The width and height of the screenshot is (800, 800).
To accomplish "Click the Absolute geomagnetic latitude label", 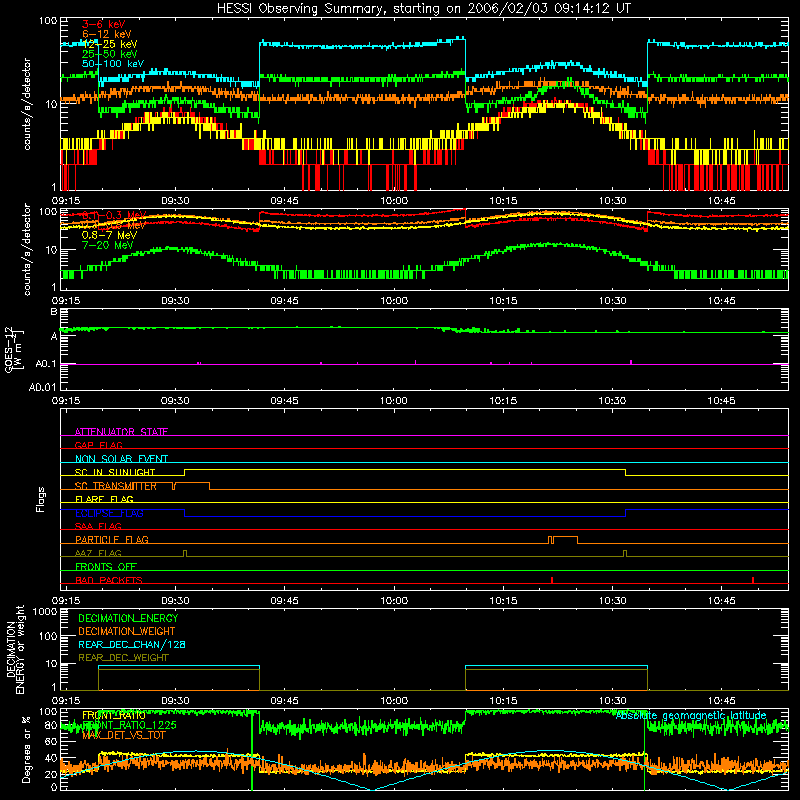I will (691, 716).
